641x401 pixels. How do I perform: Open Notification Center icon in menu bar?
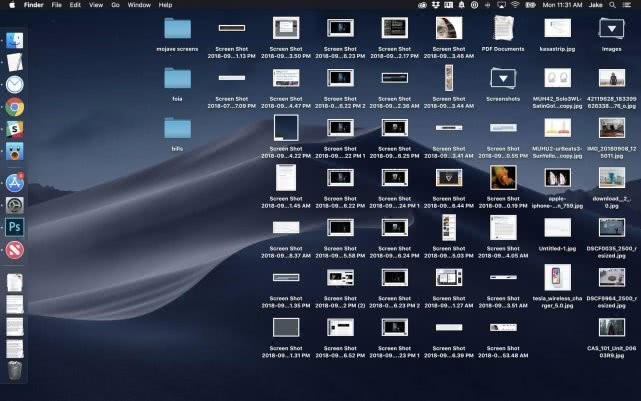[629, 5]
